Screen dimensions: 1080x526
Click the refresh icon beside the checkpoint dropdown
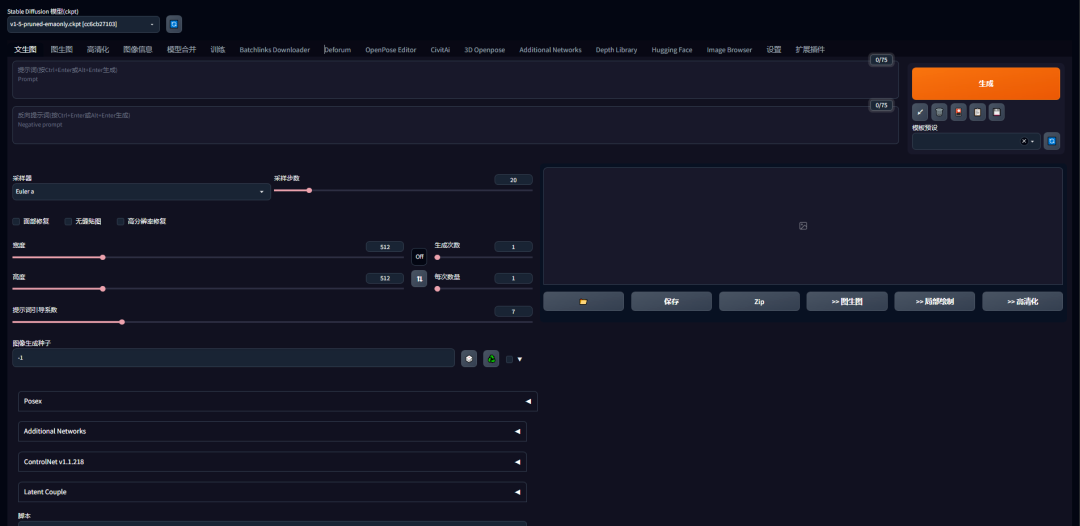[174, 23]
